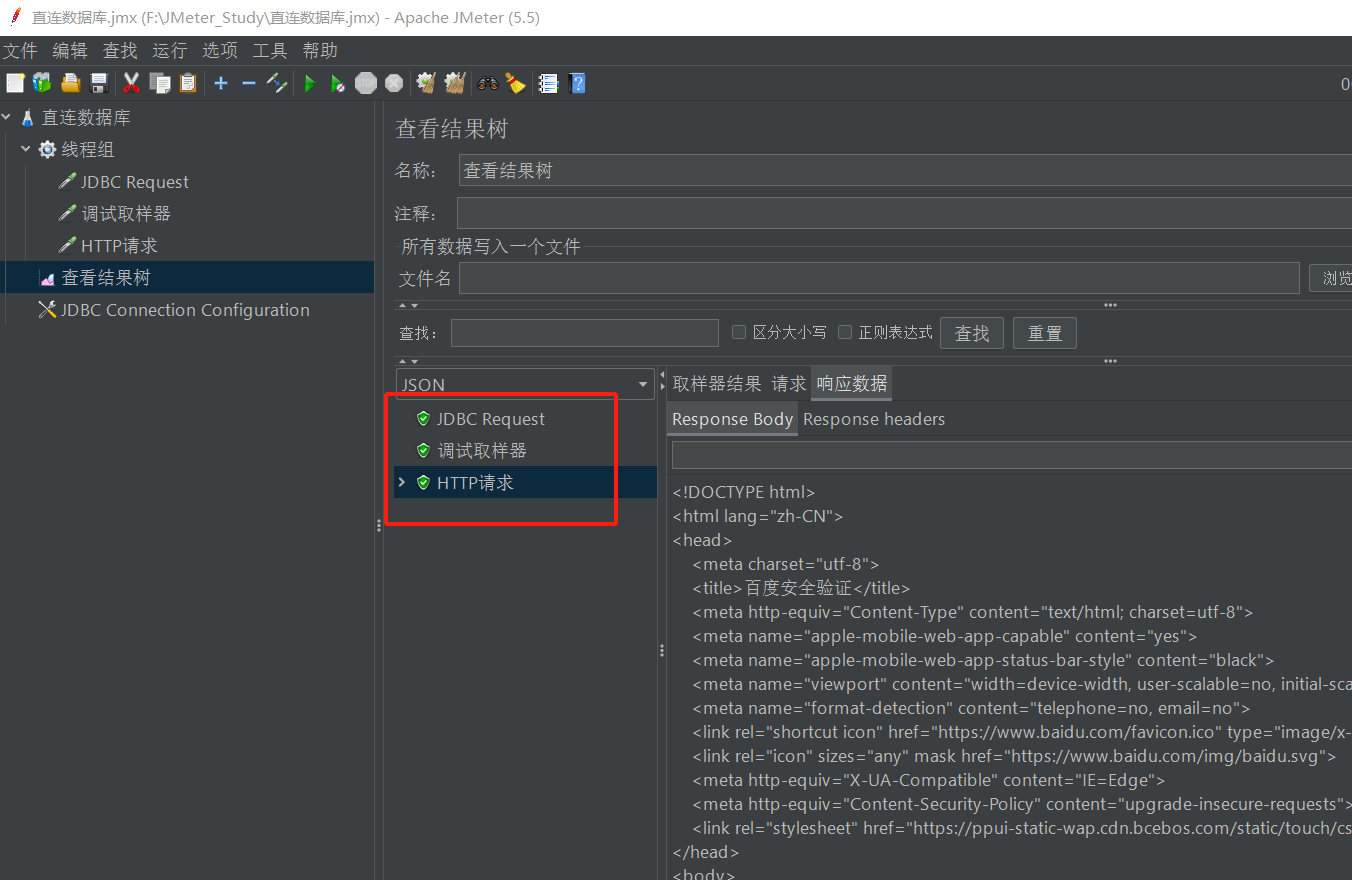The width and height of the screenshot is (1352, 880).
Task: Click the open file folder icon
Action: pos(70,84)
